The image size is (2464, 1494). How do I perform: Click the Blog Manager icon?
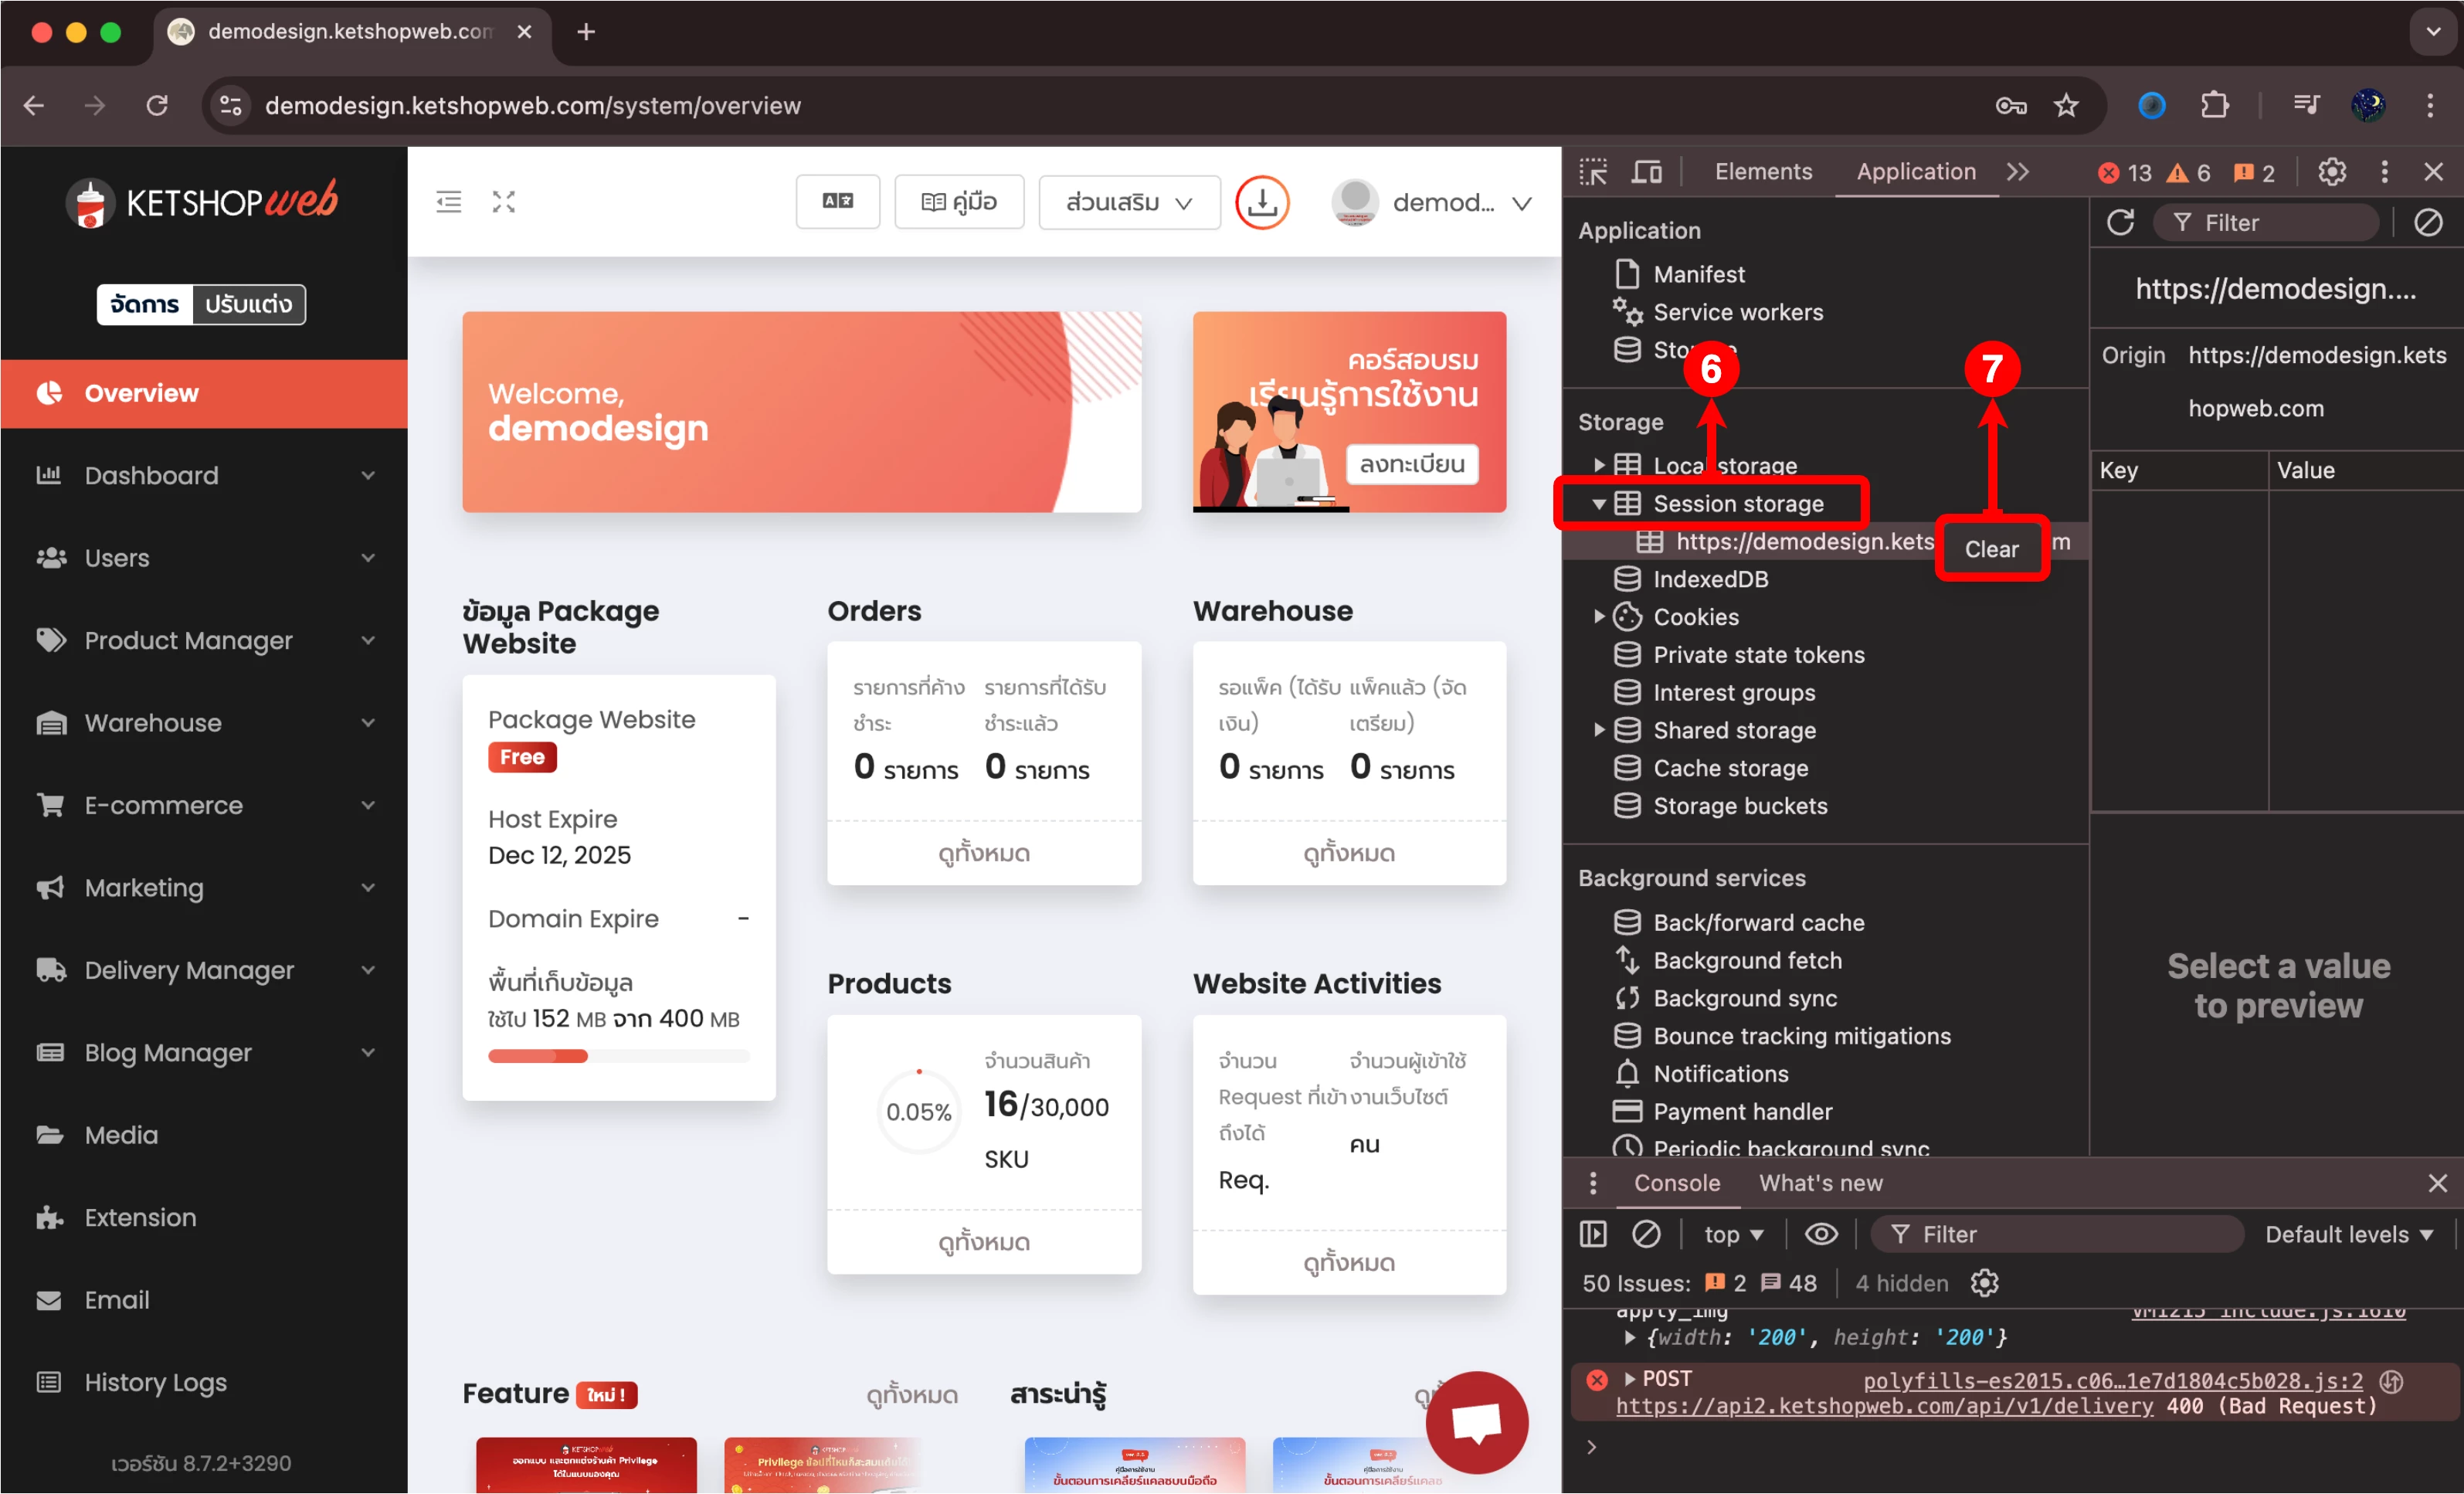click(x=50, y=1053)
